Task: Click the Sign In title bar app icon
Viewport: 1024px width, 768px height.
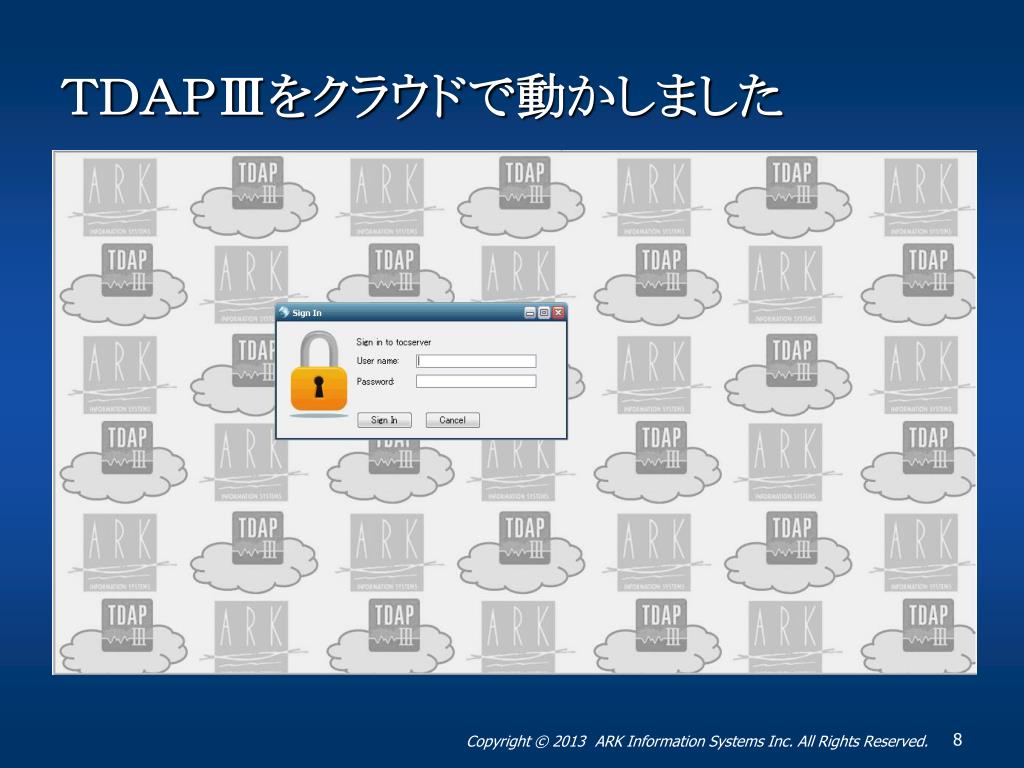Action: point(283,312)
